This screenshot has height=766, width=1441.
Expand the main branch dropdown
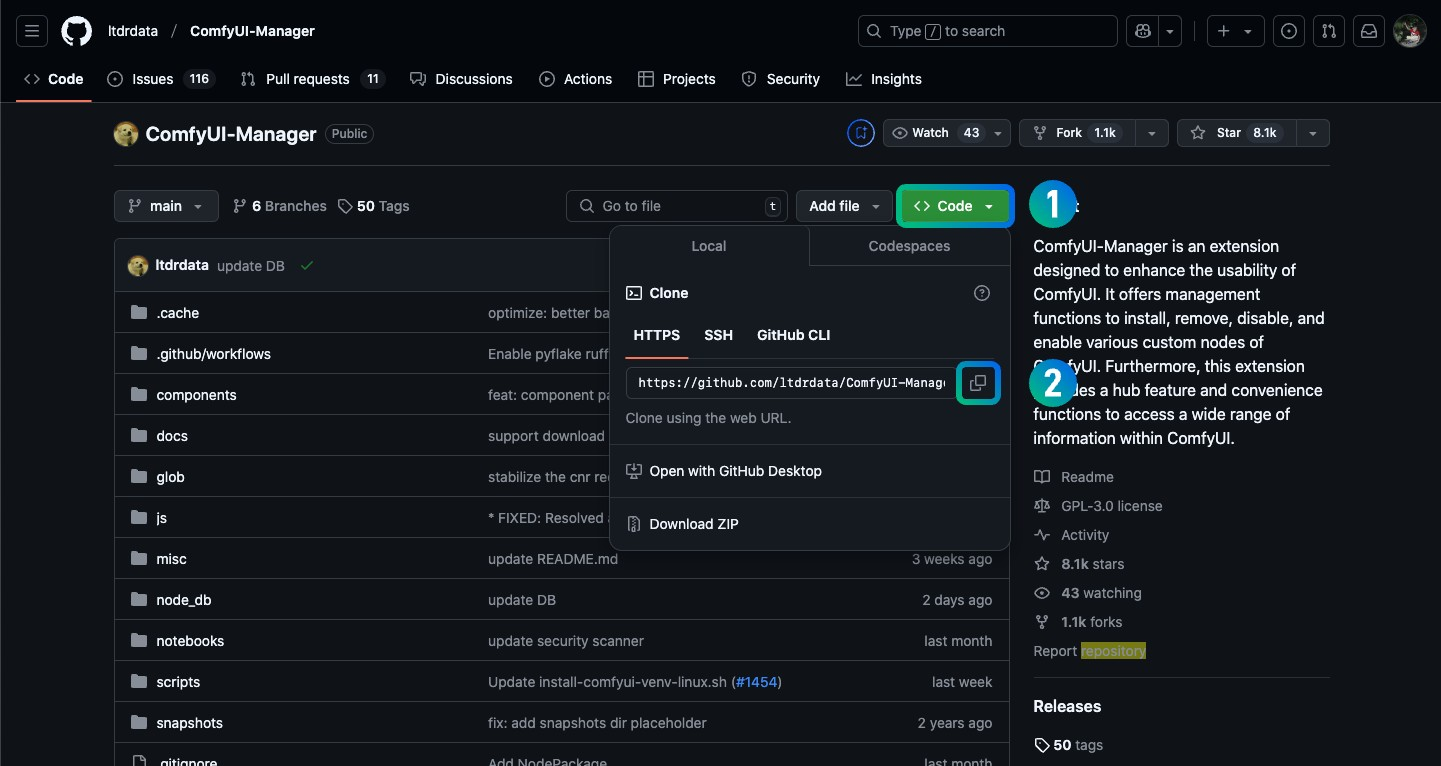(166, 206)
